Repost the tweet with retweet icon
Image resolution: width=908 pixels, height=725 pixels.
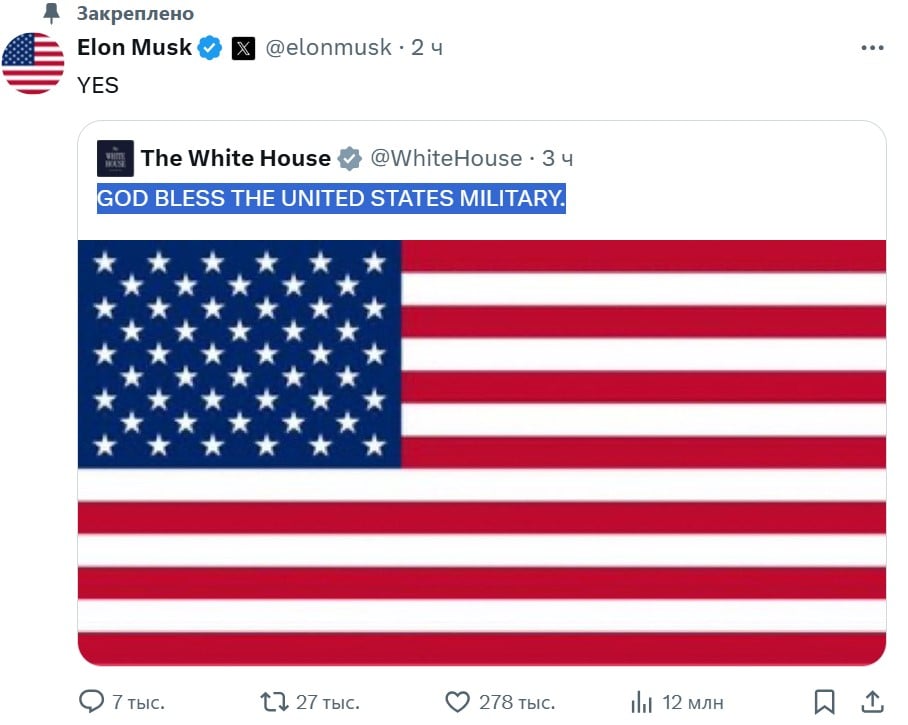click(x=274, y=701)
